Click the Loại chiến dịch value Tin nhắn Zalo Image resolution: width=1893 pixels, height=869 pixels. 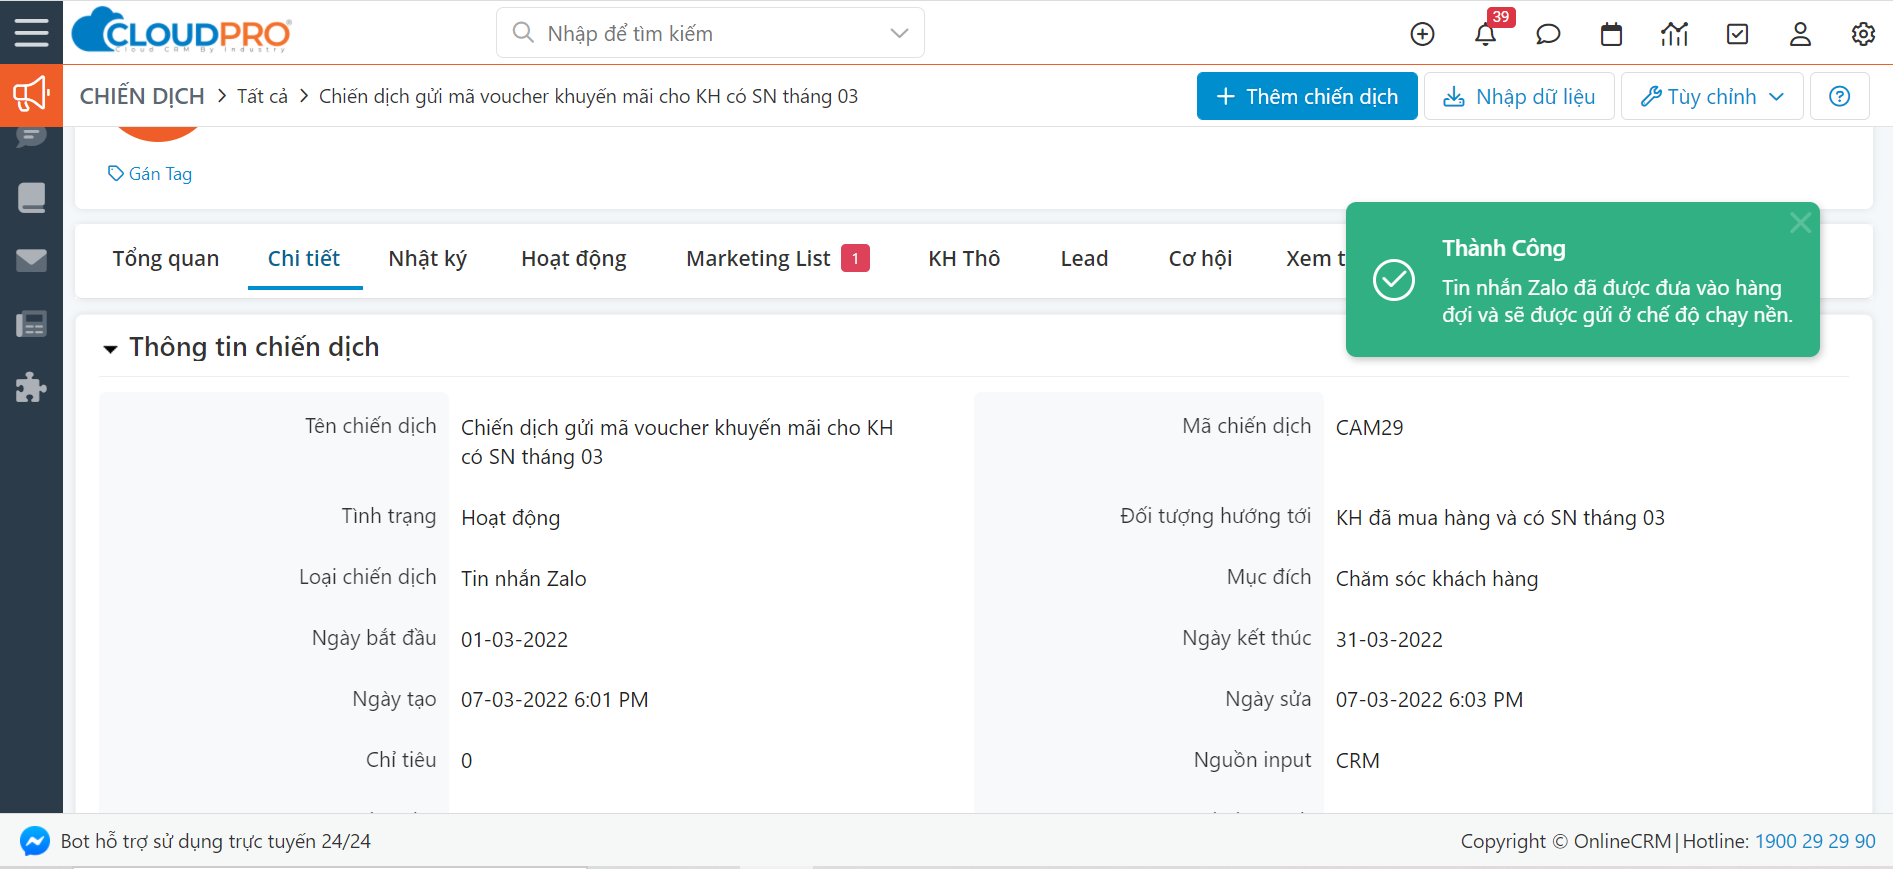coord(523,579)
